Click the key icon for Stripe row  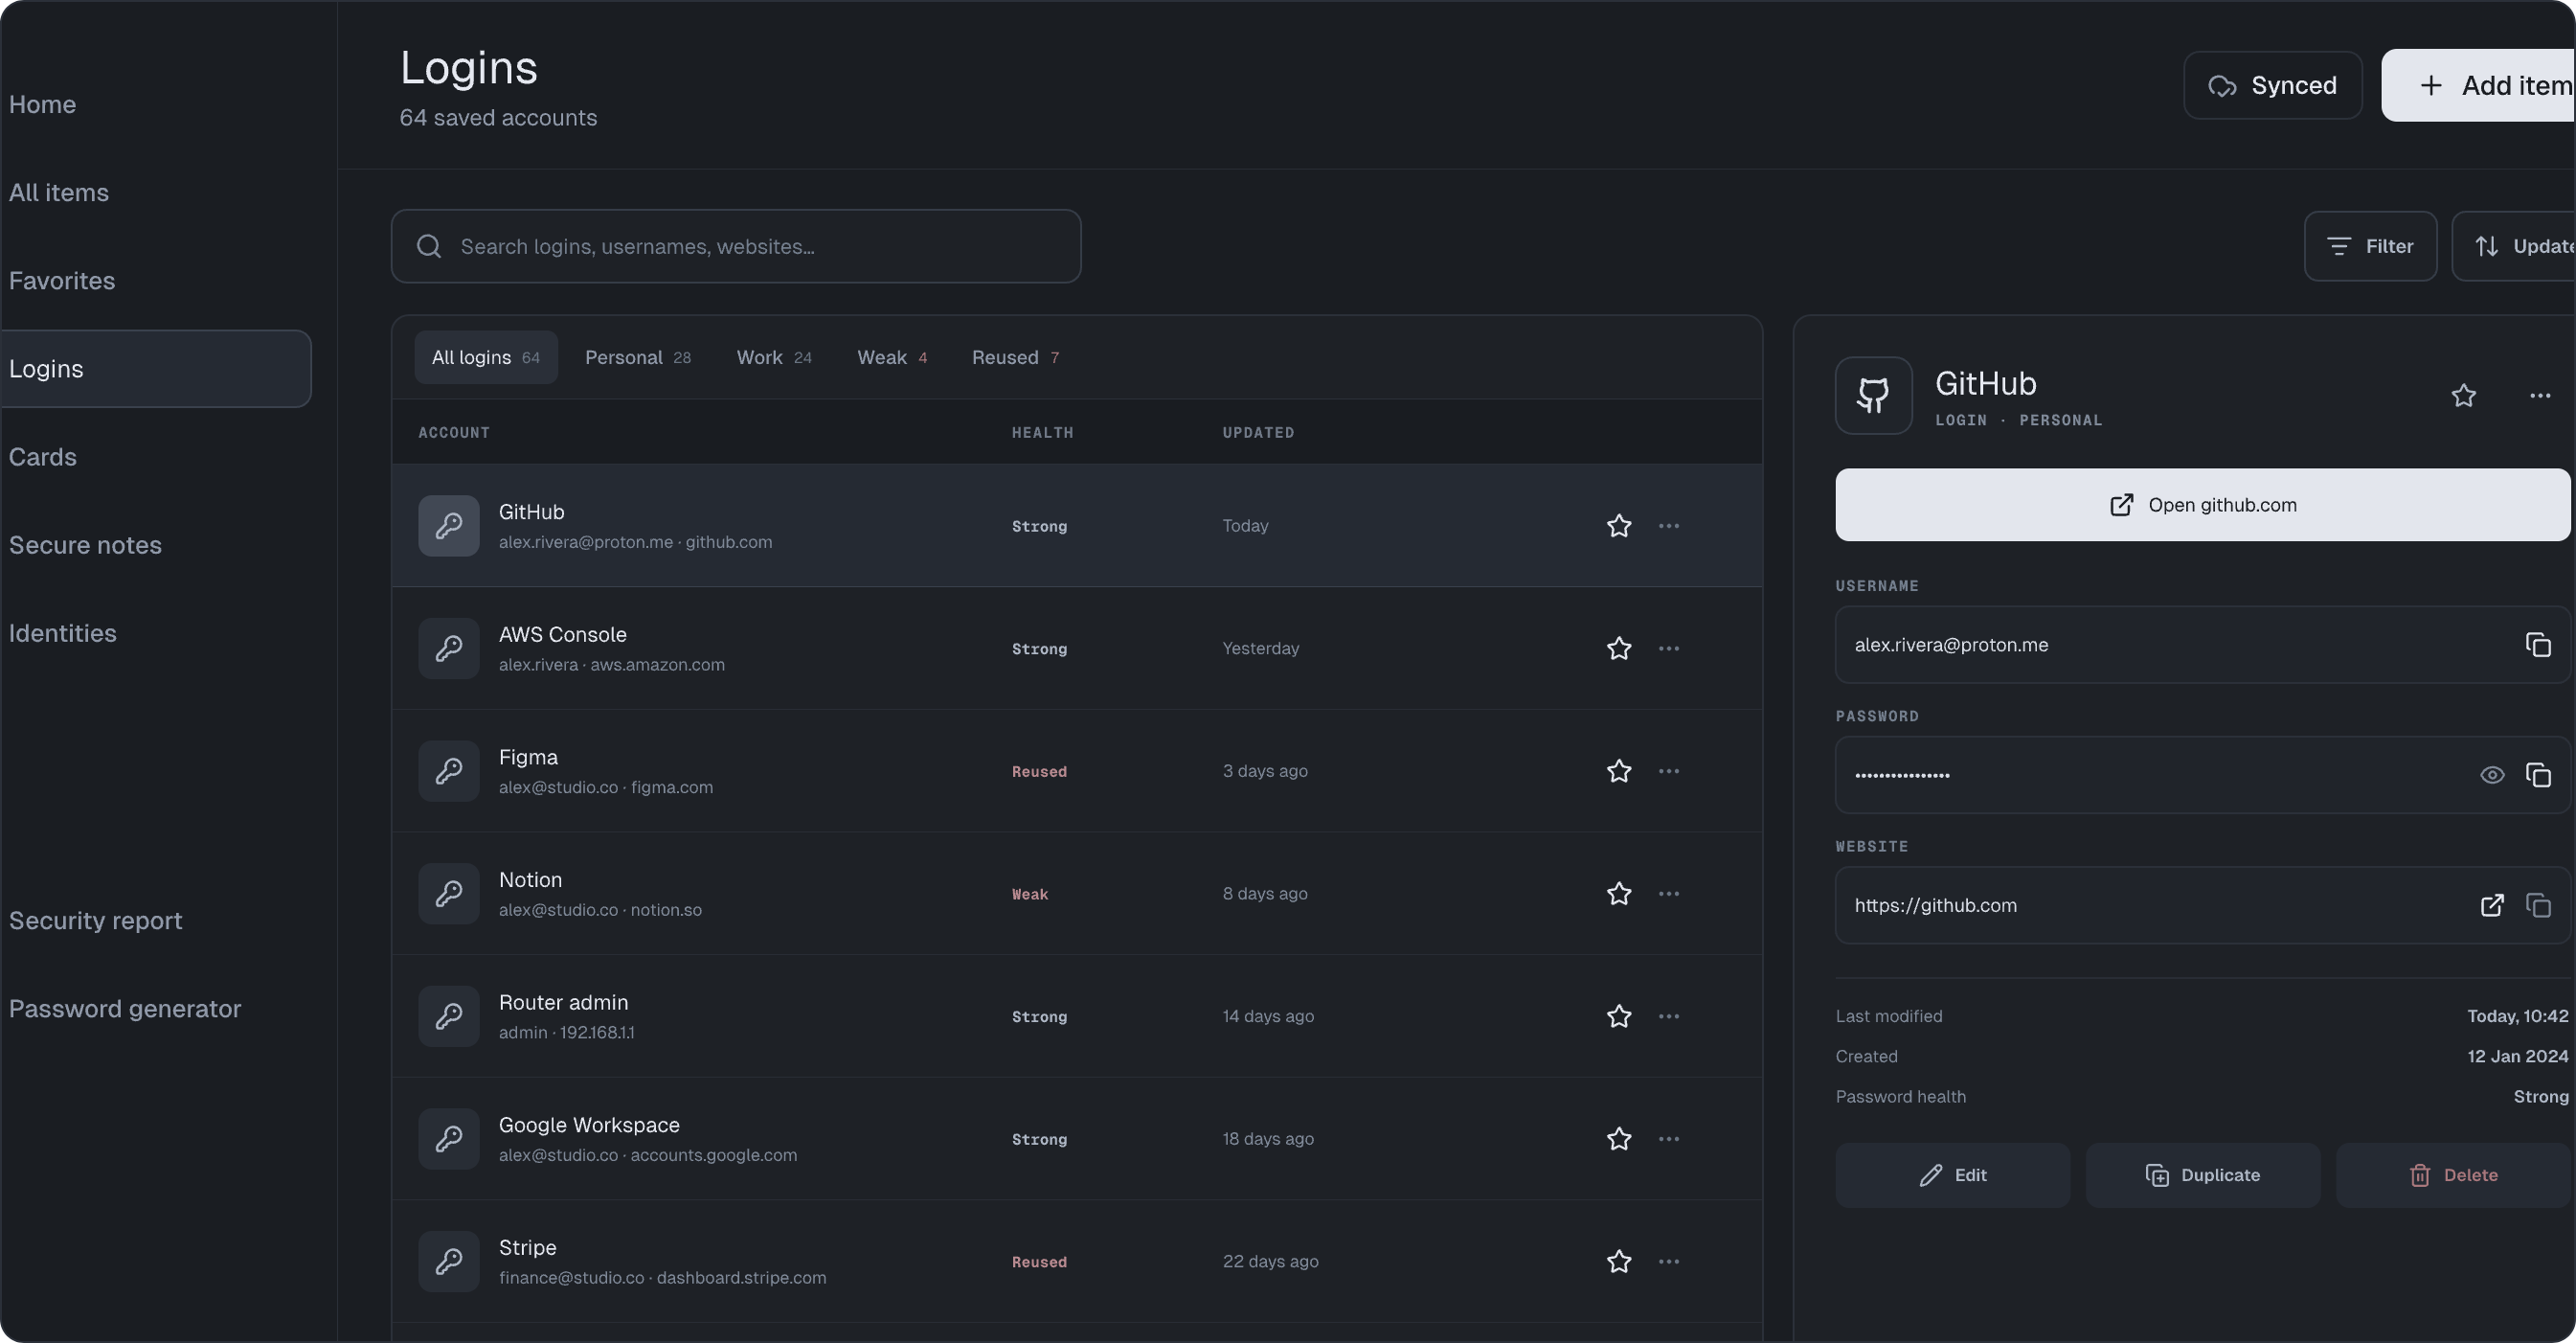449,1261
